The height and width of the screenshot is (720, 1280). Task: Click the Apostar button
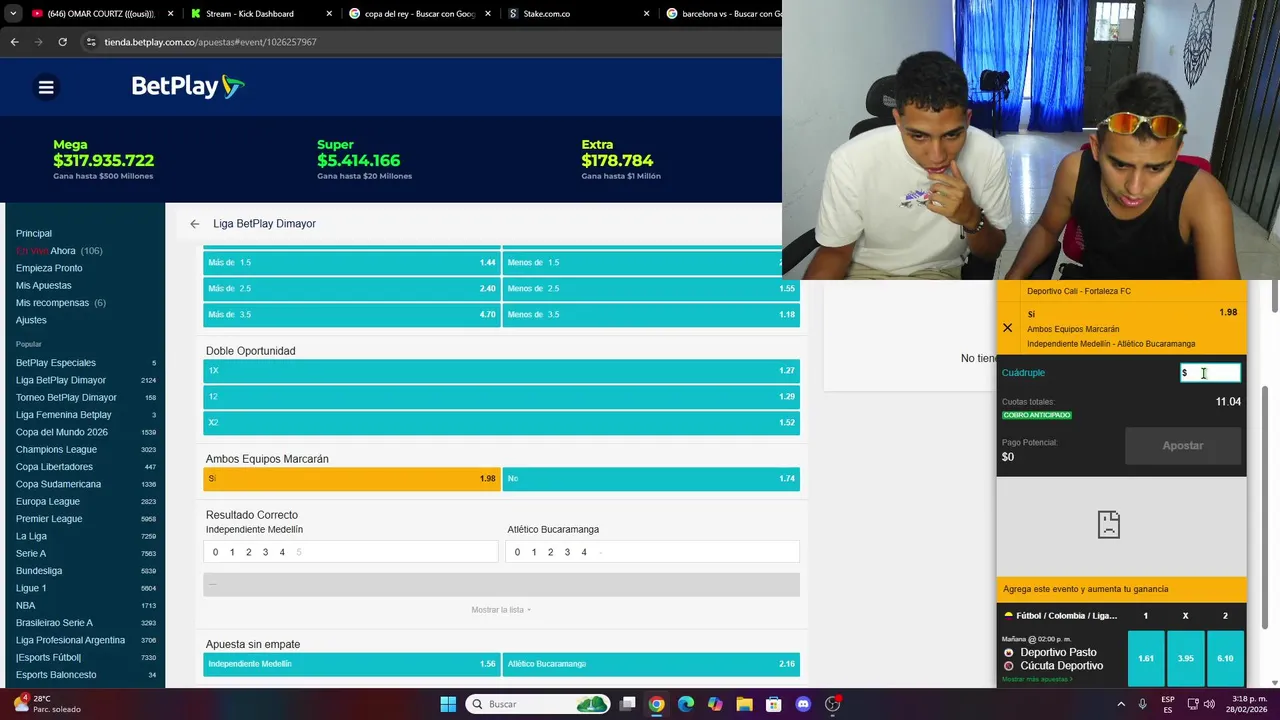pyautogui.click(x=1183, y=446)
